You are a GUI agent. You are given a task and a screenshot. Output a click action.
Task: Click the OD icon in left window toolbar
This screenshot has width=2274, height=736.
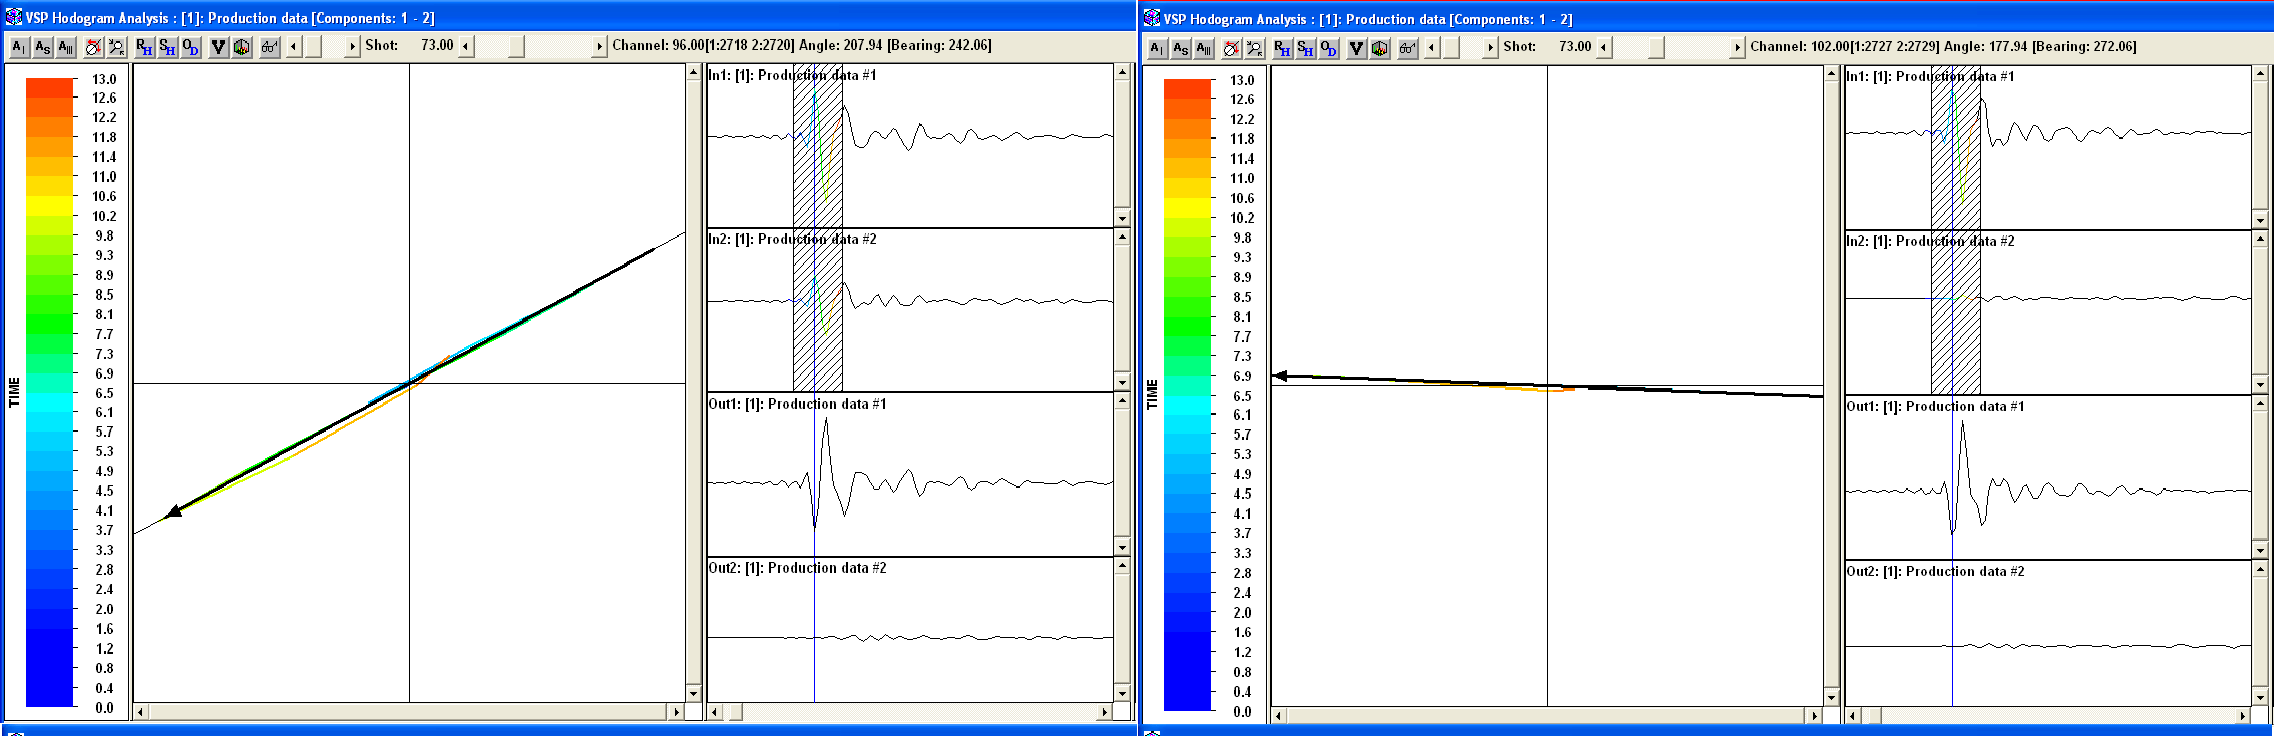coord(190,47)
